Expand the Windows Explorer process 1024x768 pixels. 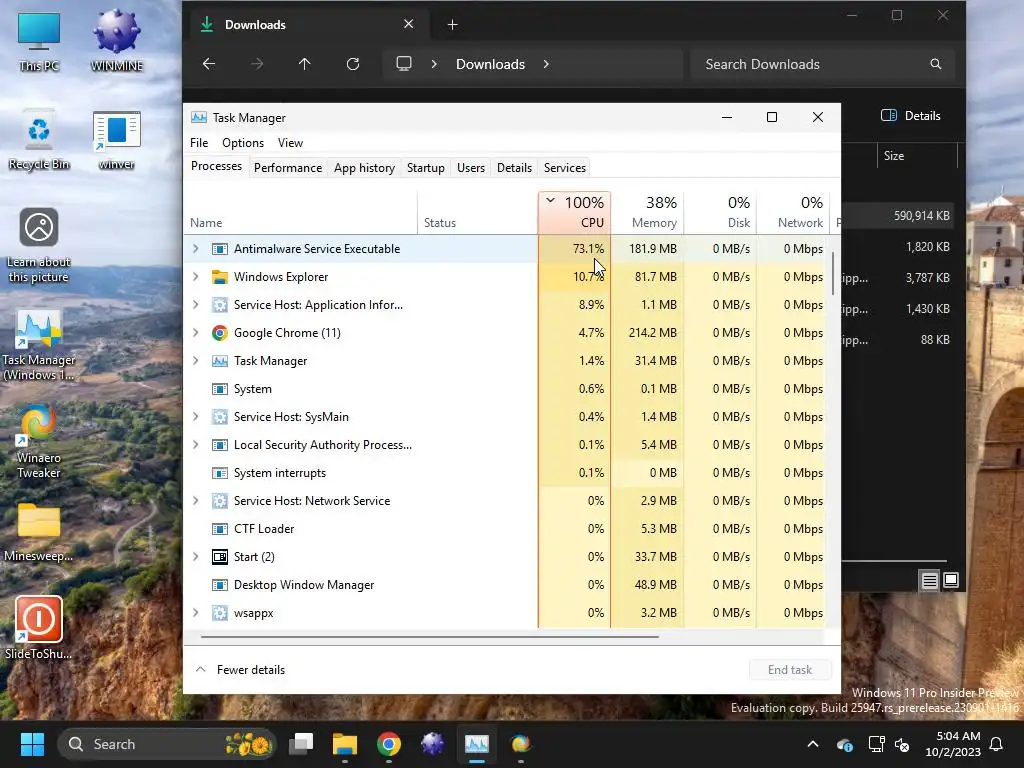pyautogui.click(x=195, y=277)
